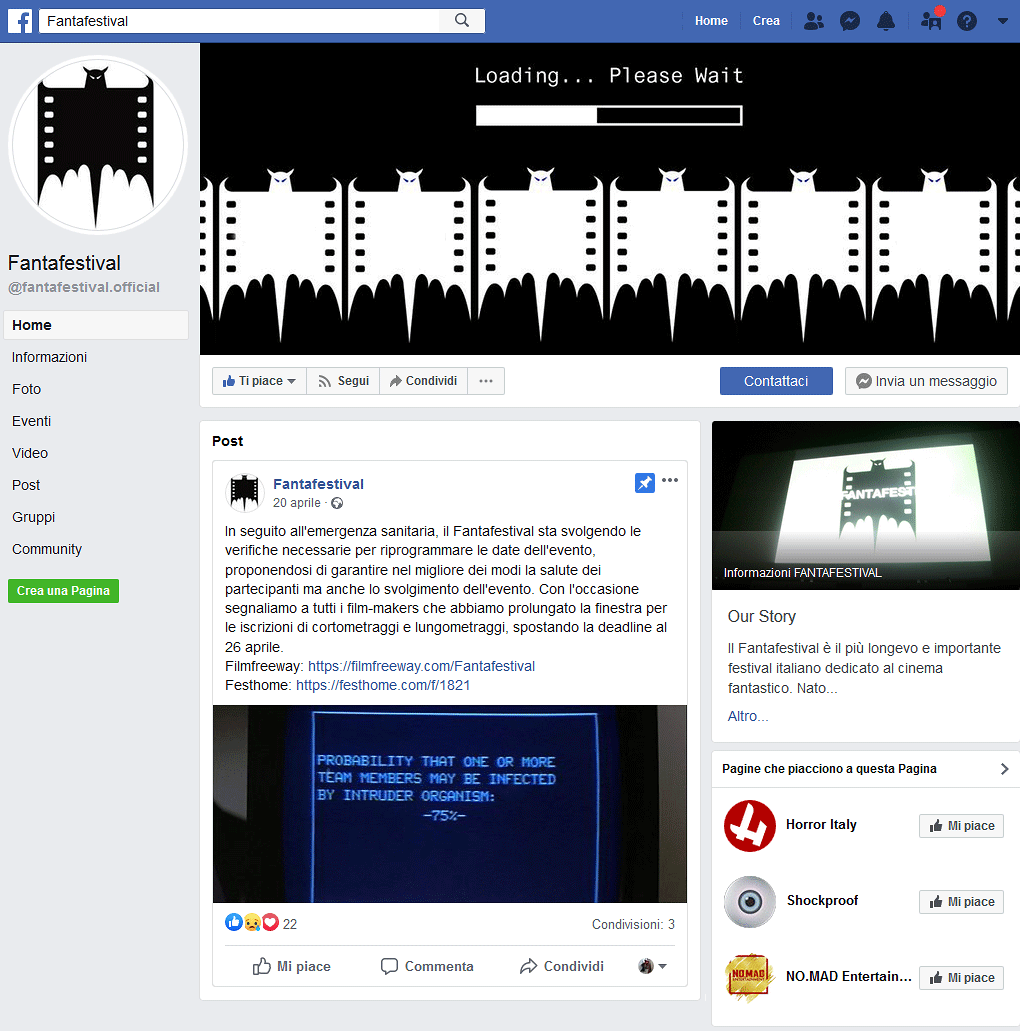Like the post with Mi piace

coord(291,966)
